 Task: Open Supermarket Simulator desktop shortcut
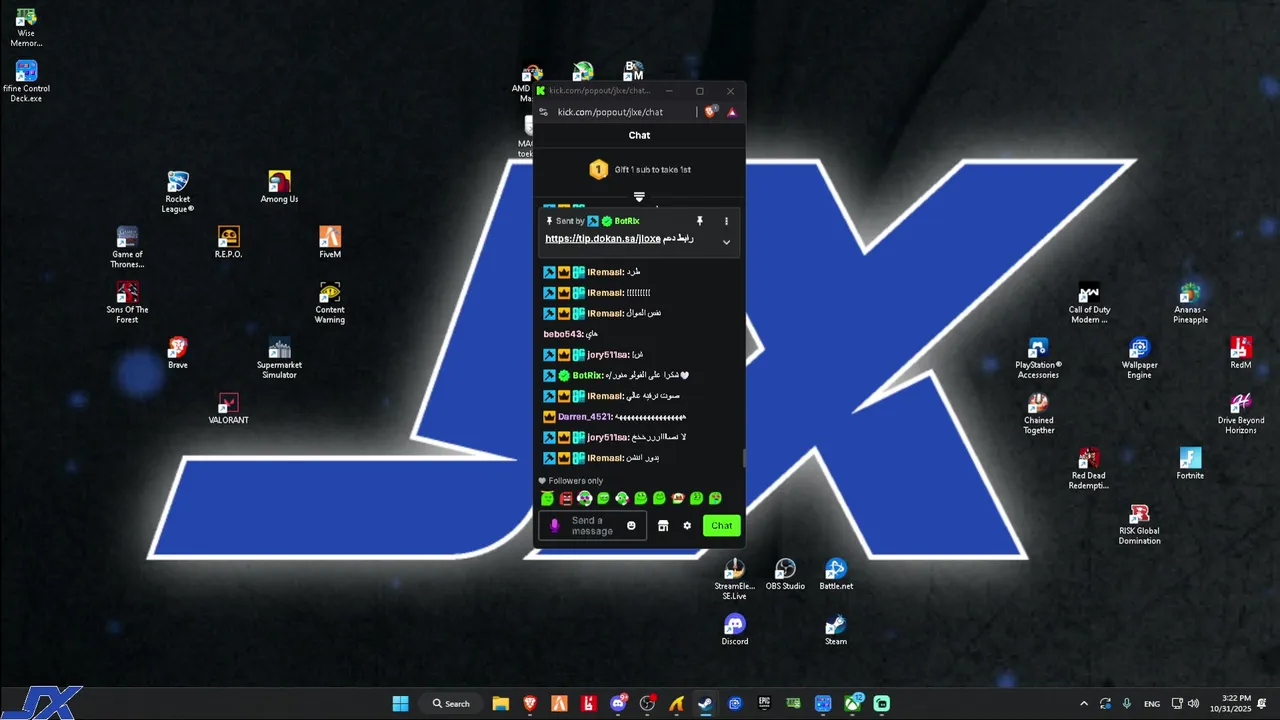pos(279,358)
